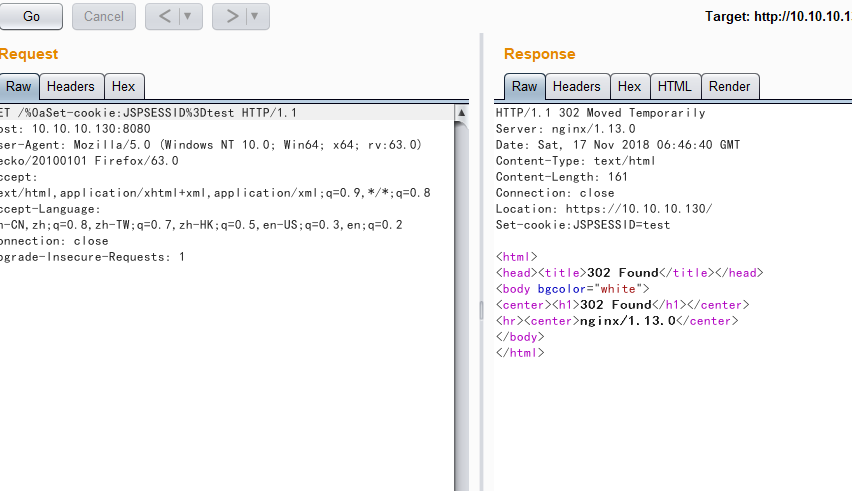Select the Response Raw tab
Image resolution: width=852 pixels, height=491 pixels.
(x=524, y=87)
